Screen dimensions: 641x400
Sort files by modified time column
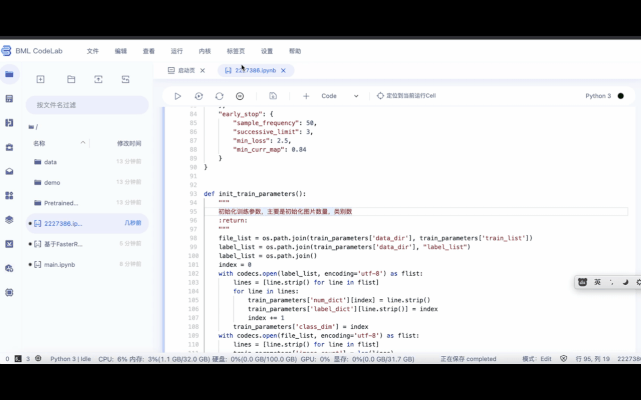coord(129,144)
